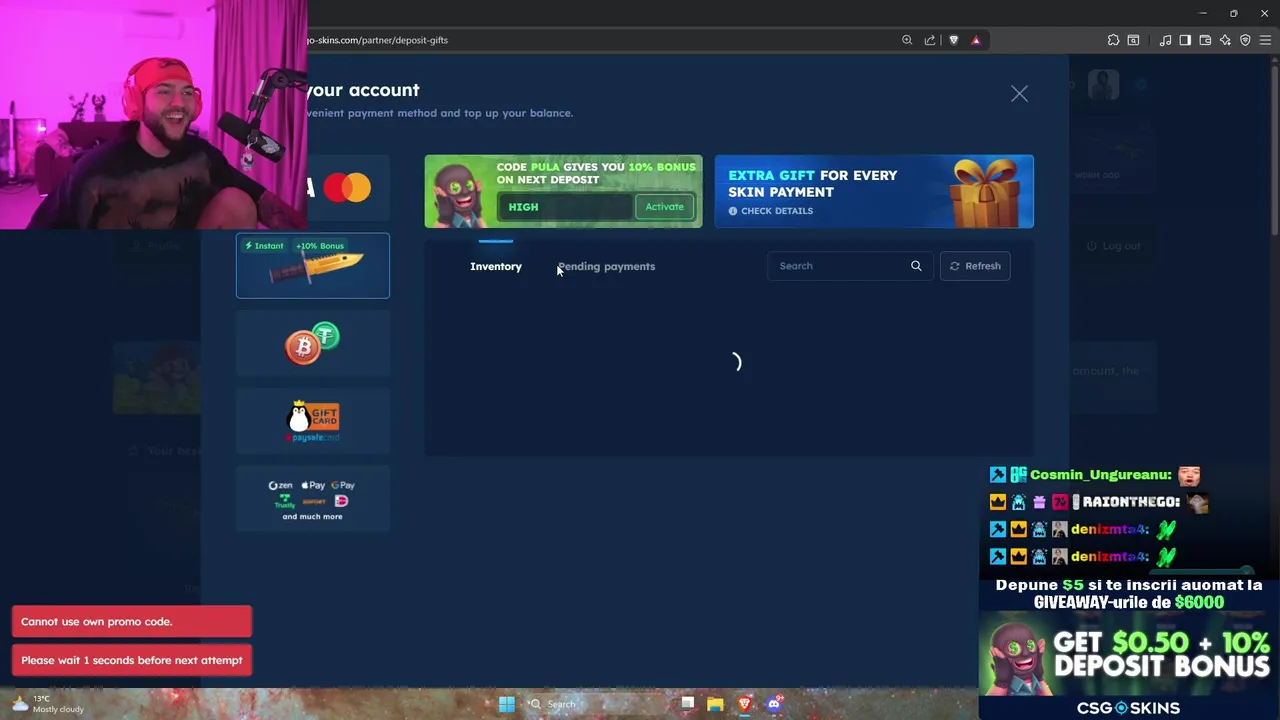Image resolution: width=1280 pixels, height=720 pixels.
Task: Click the zoom magnifier icon in address bar
Action: [907, 40]
